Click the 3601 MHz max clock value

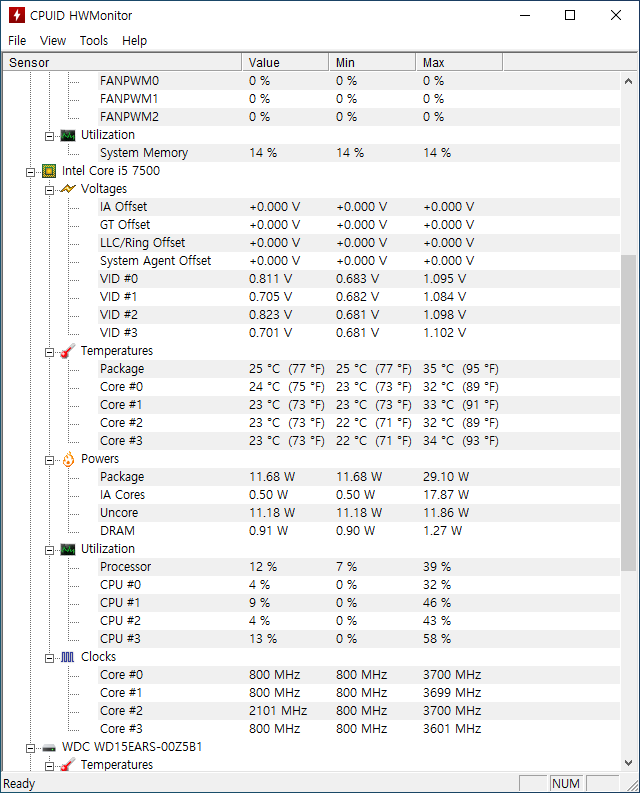point(452,729)
